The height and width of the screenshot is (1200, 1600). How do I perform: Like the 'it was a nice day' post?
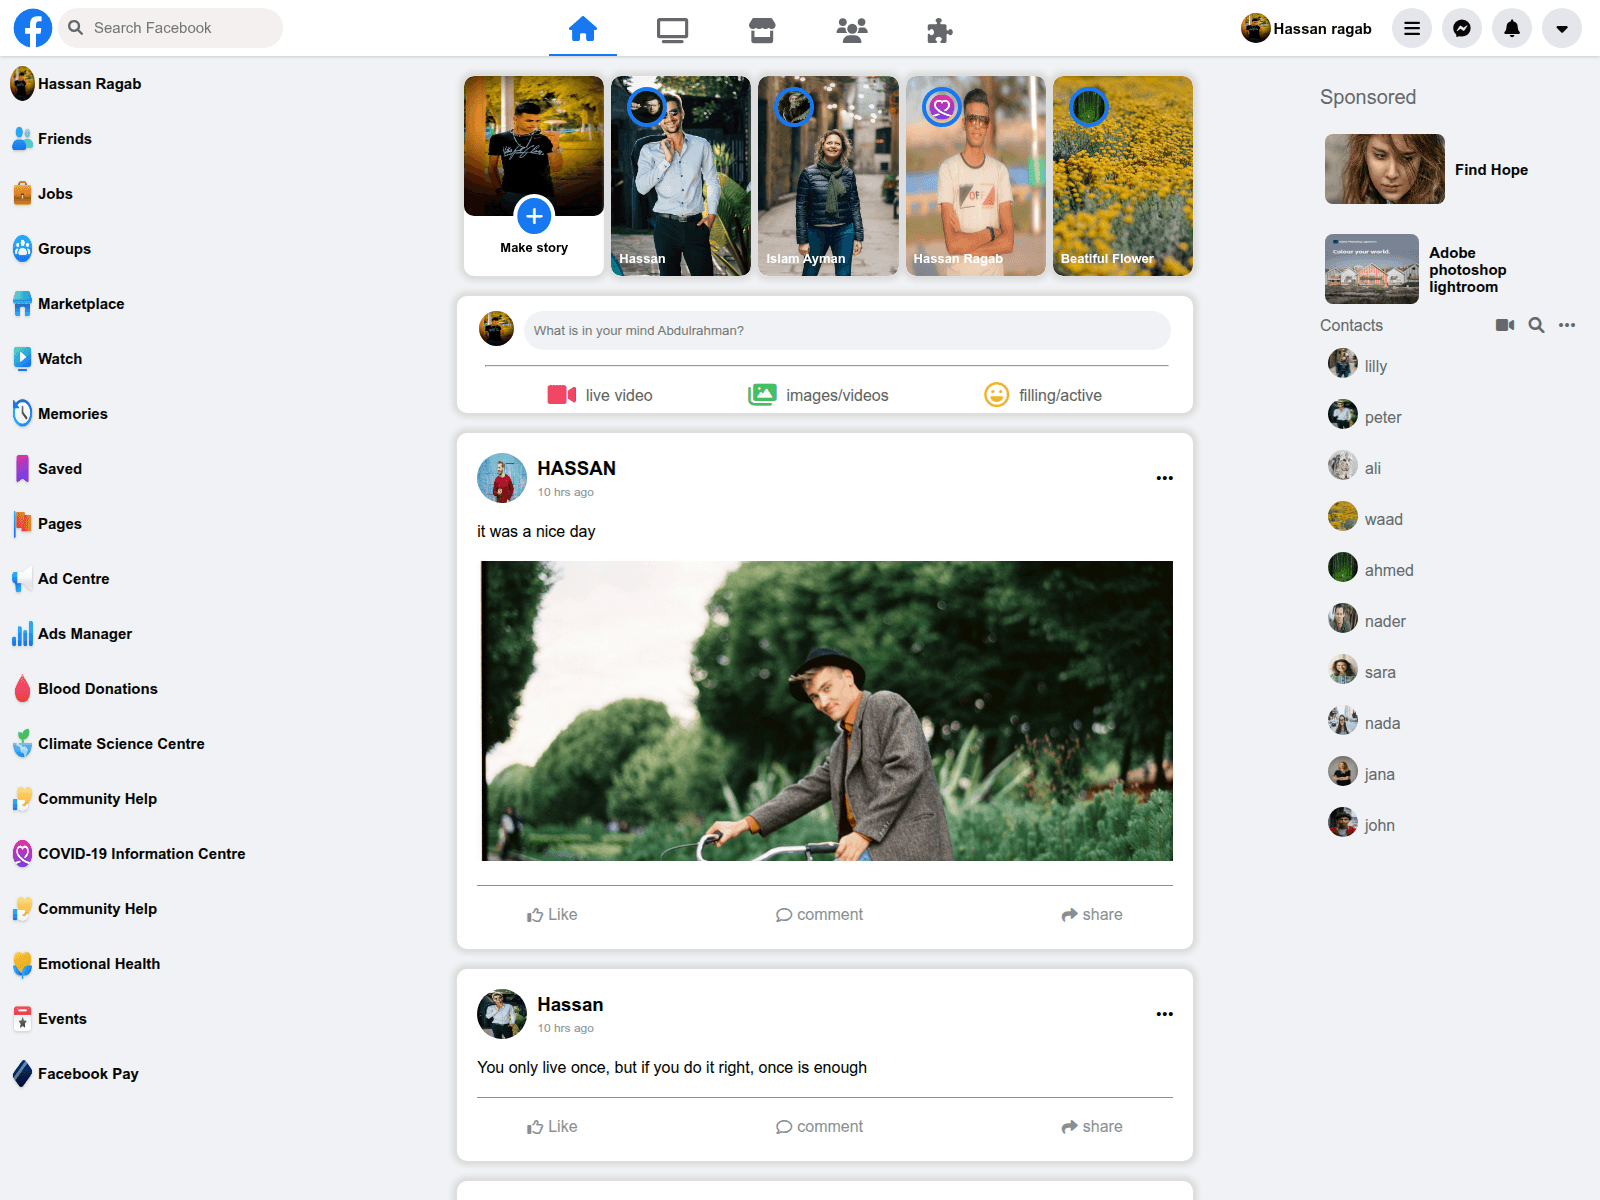point(552,915)
